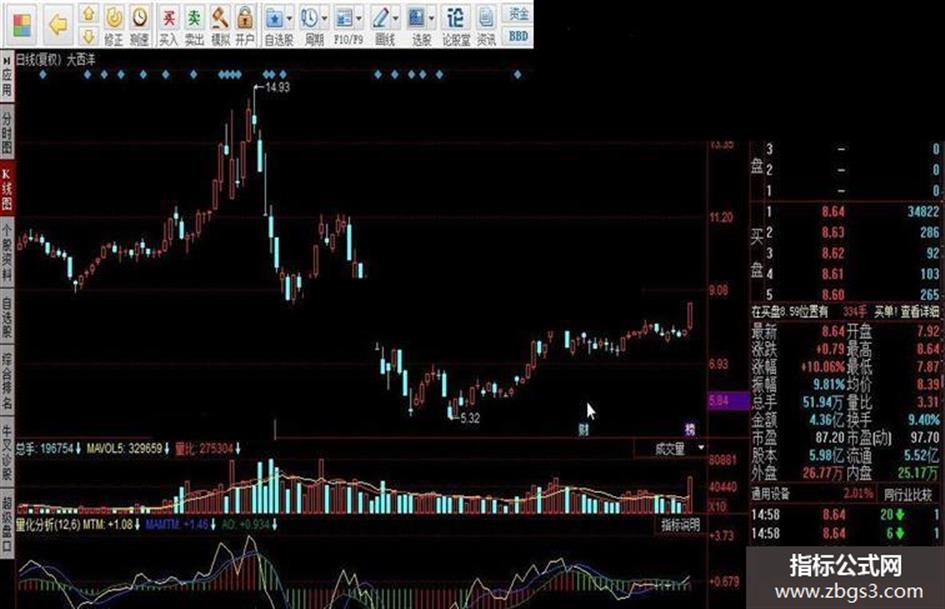This screenshot has width=945, height=609.
Task: Open the F10/F9 info icon
Action: pos(344,18)
